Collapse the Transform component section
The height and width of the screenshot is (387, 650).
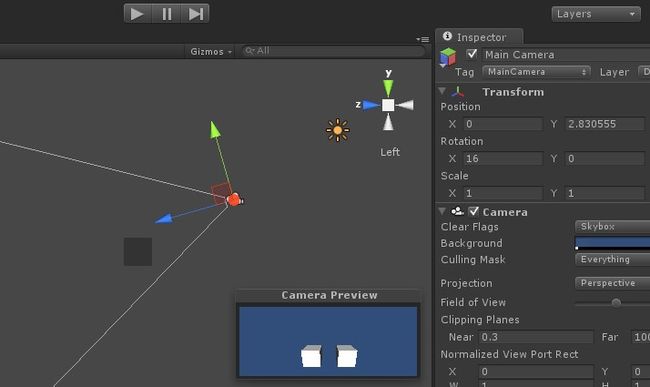pos(442,91)
